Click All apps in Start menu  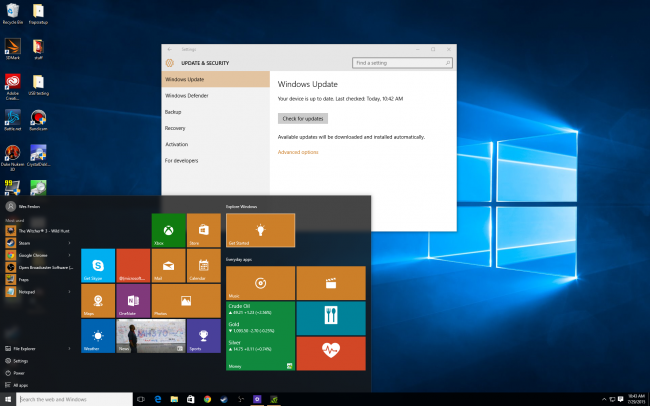[20, 384]
